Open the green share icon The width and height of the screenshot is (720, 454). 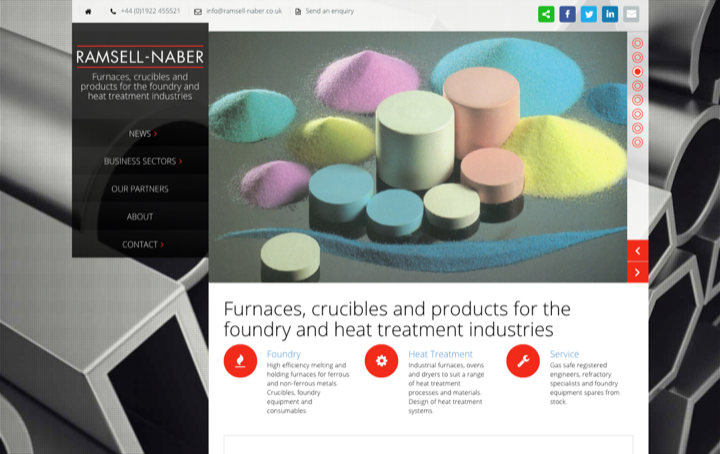tap(546, 14)
